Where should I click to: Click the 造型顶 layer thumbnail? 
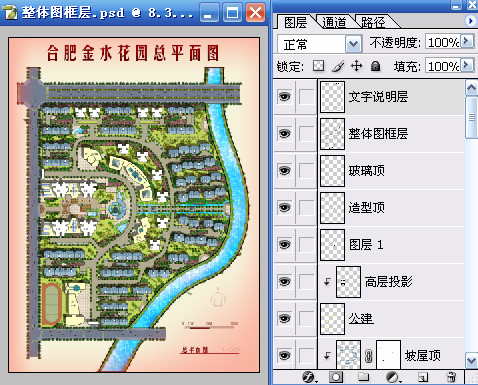coord(332,208)
